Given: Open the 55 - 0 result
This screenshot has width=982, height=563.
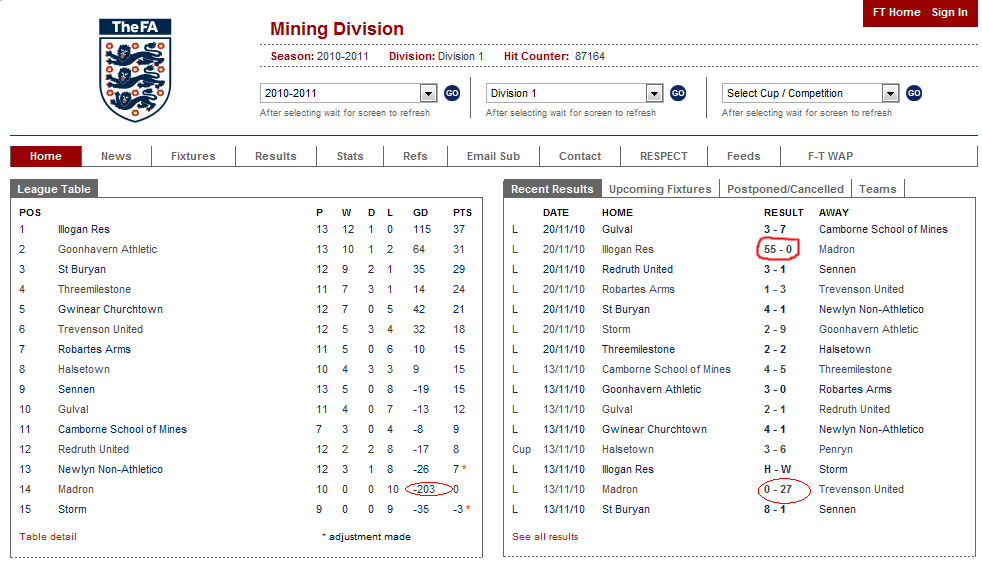Looking at the screenshot, I should point(777,249).
